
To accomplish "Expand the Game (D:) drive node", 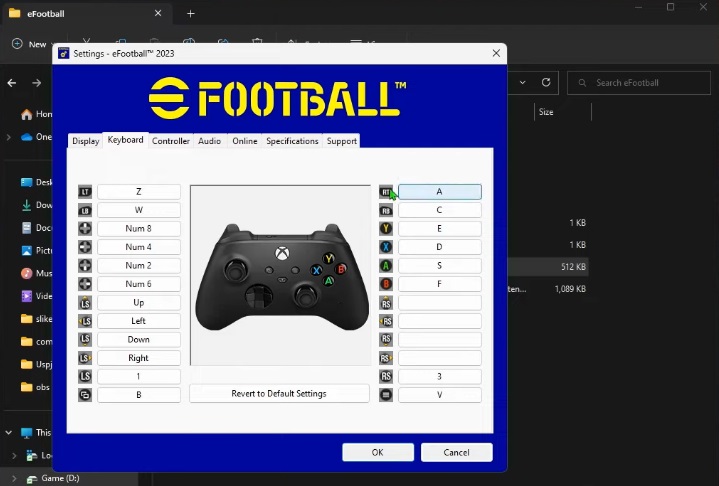I will [x=14, y=478].
